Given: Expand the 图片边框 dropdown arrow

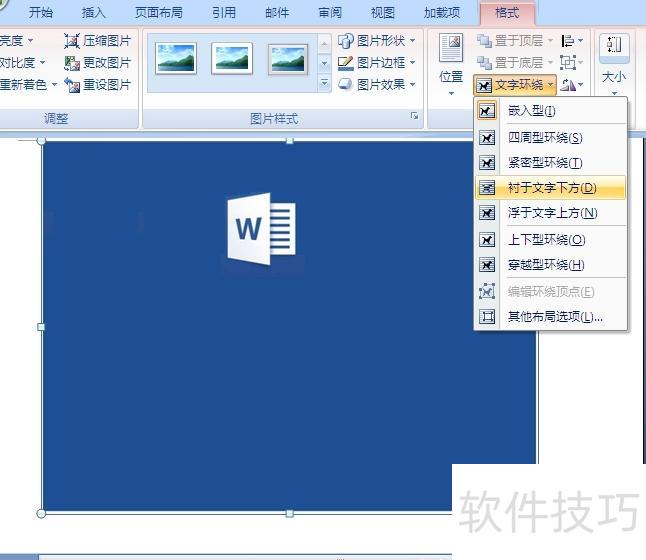Looking at the screenshot, I should (412, 63).
